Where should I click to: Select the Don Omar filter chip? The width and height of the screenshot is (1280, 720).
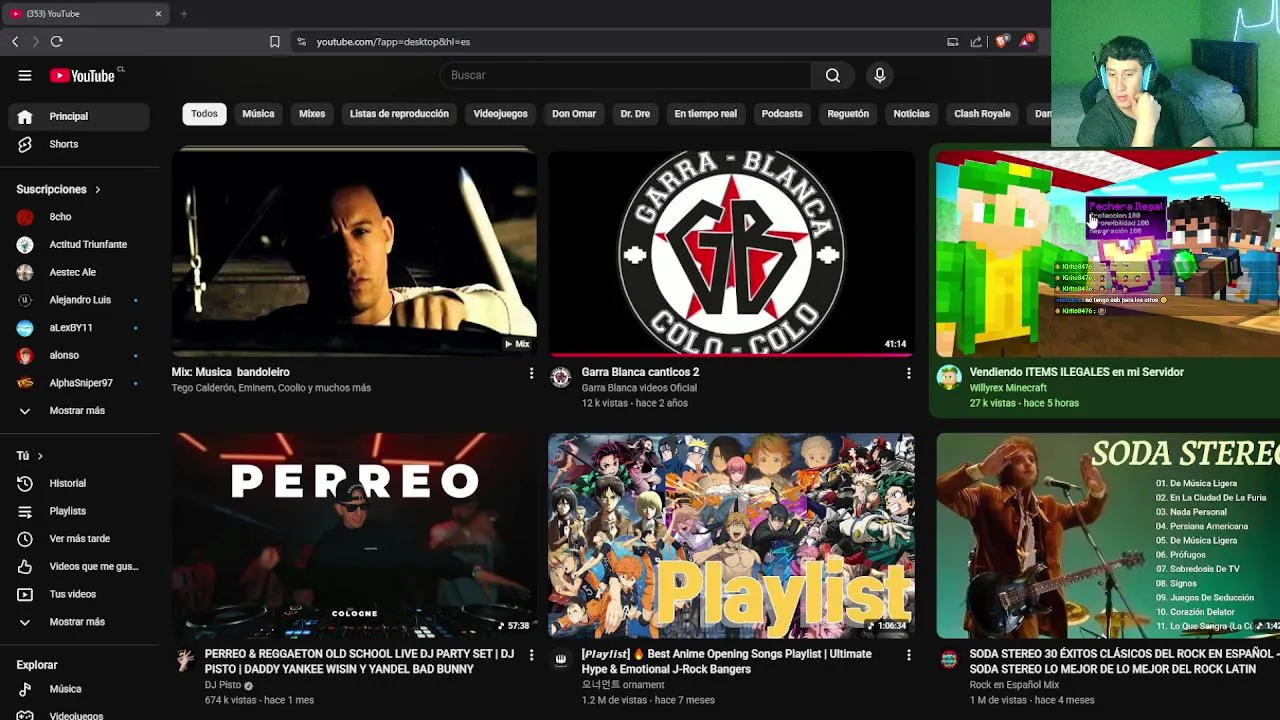[574, 114]
